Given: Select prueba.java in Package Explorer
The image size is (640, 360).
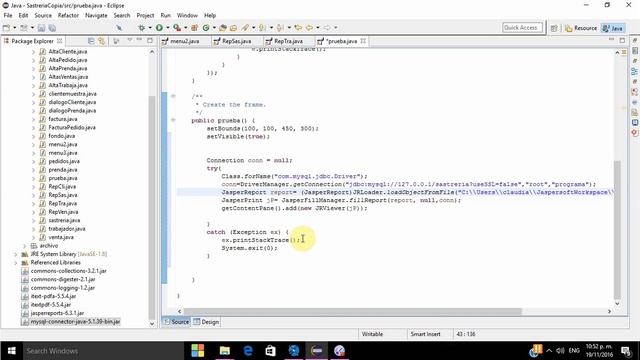Looking at the screenshot, I should click(62, 178).
